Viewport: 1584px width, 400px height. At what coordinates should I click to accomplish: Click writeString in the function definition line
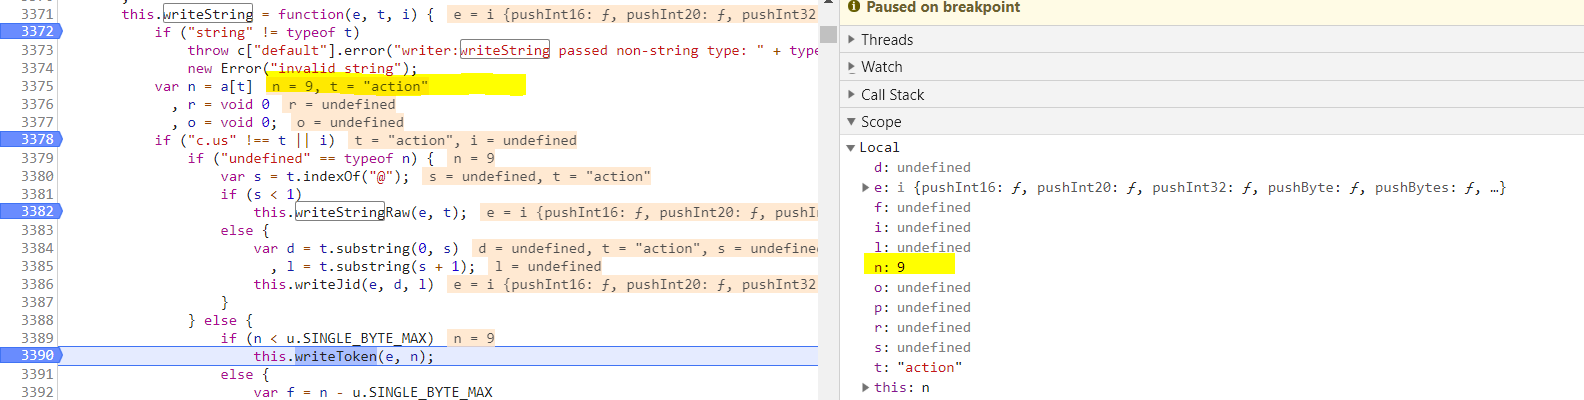[x=208, y=14]
